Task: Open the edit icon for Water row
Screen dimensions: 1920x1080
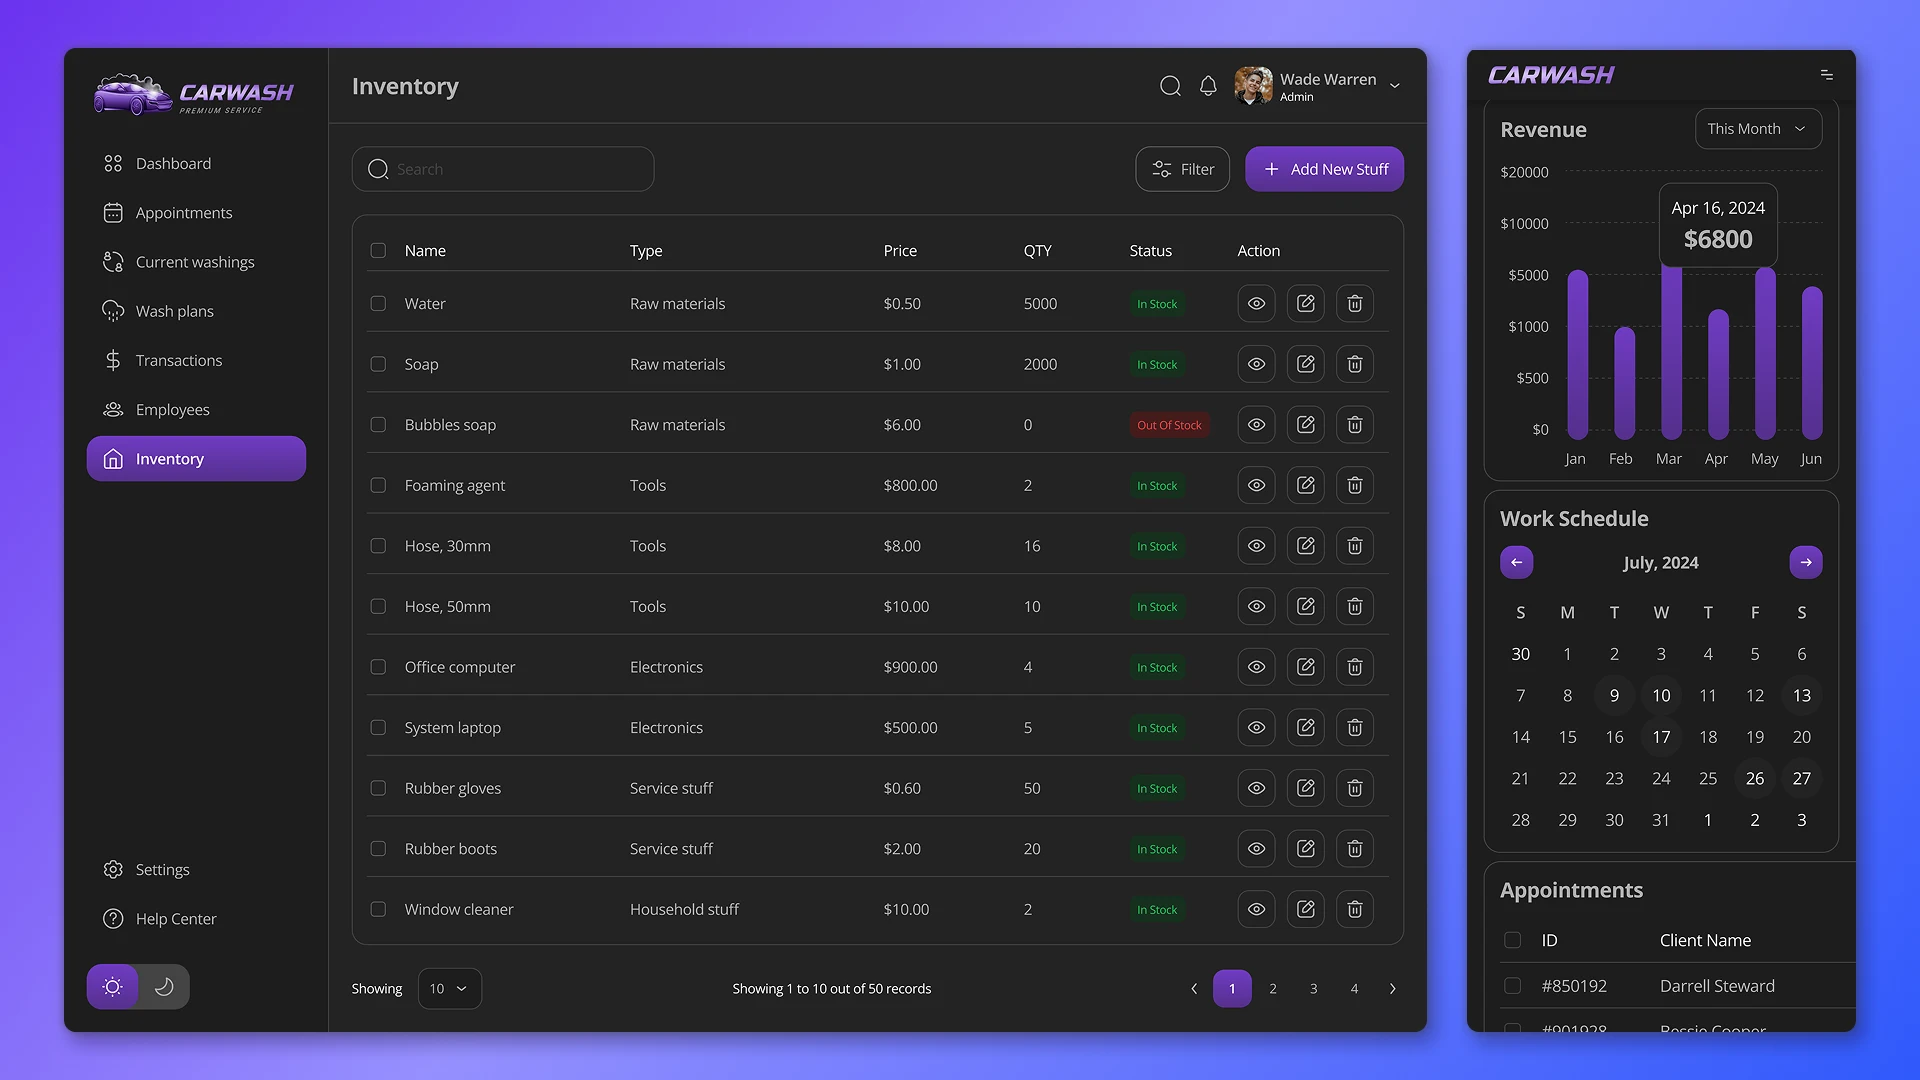Action: (1305, 303)
